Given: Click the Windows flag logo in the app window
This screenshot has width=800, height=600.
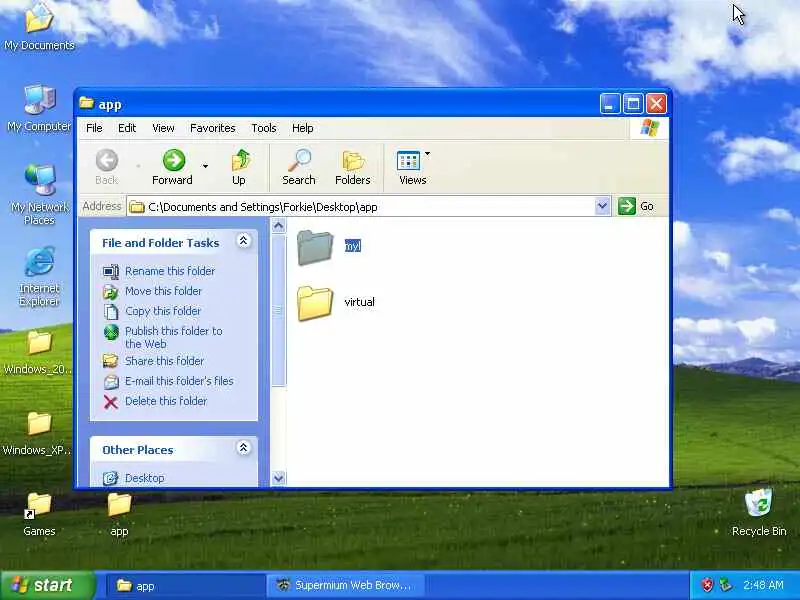Looking at the screenshot, I should (649, 128).
